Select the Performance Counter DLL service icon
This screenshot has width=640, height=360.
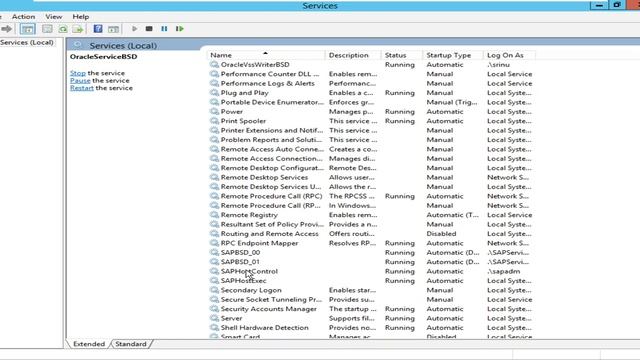tap(214, 74)
